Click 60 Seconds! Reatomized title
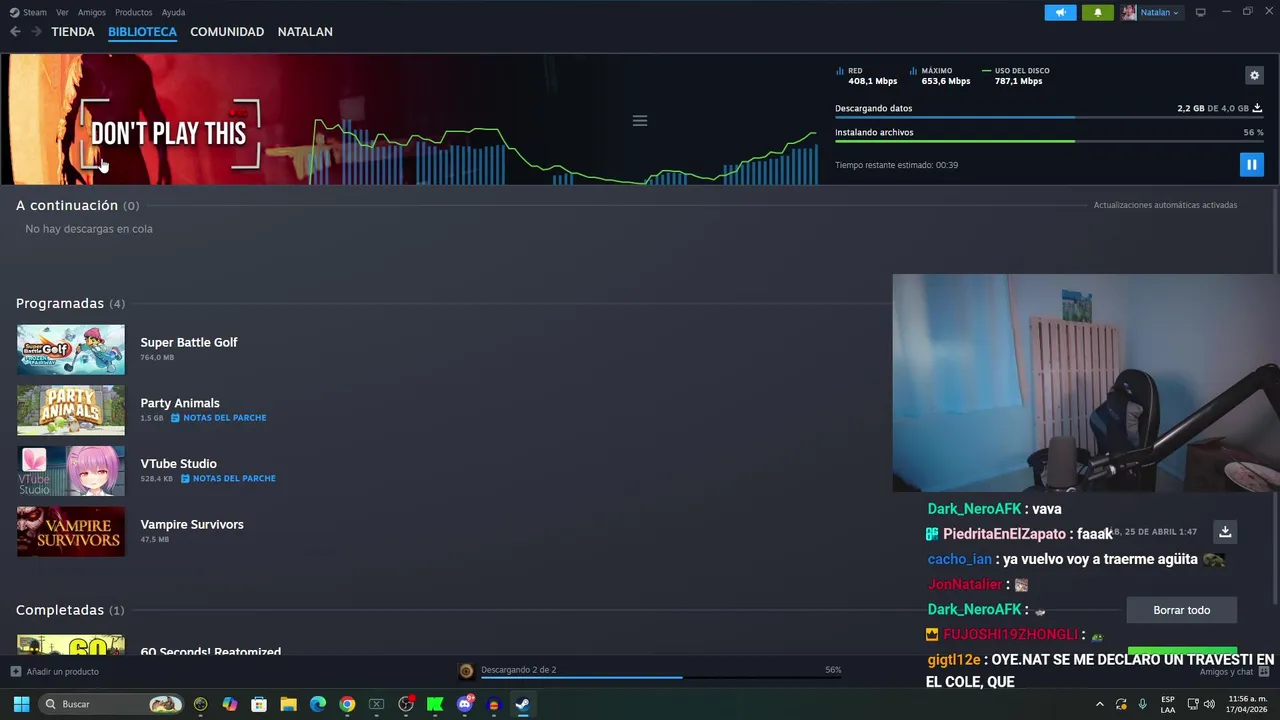The image size is (1280, 720). coord(211,651)
